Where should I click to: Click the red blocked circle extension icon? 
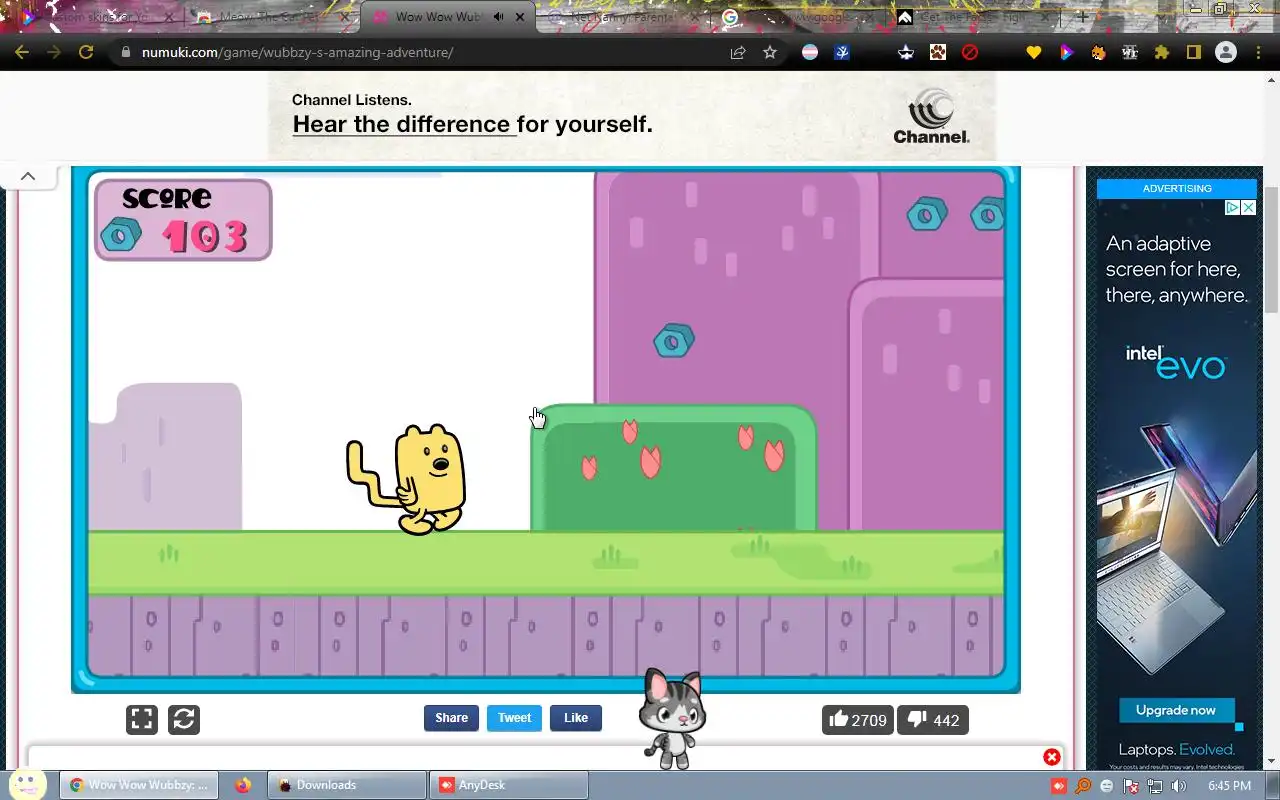tap(970, 52)
